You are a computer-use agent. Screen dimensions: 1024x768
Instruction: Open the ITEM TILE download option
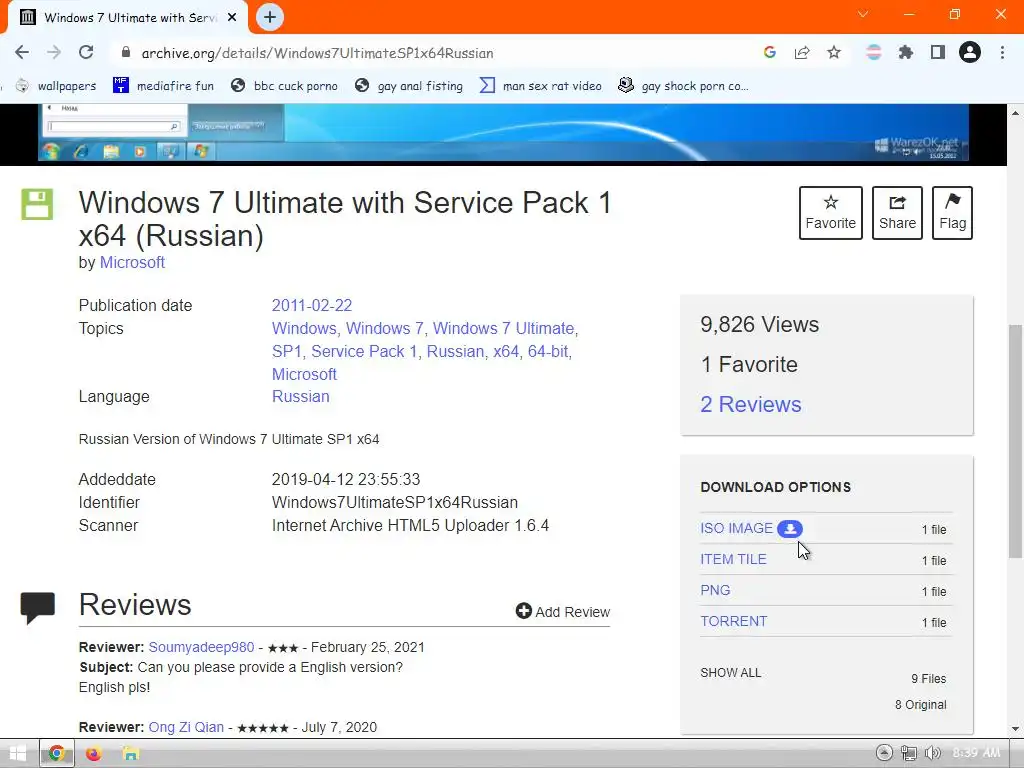pyautogui.click(x=733, y=560)
